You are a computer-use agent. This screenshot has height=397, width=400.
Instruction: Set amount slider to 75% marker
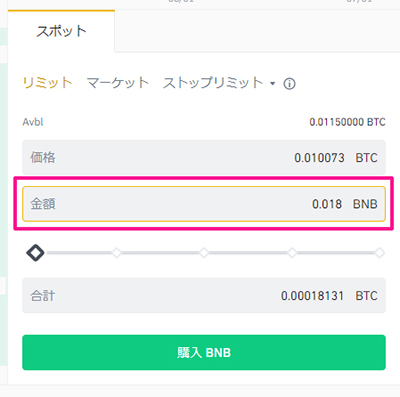(292, 253)
